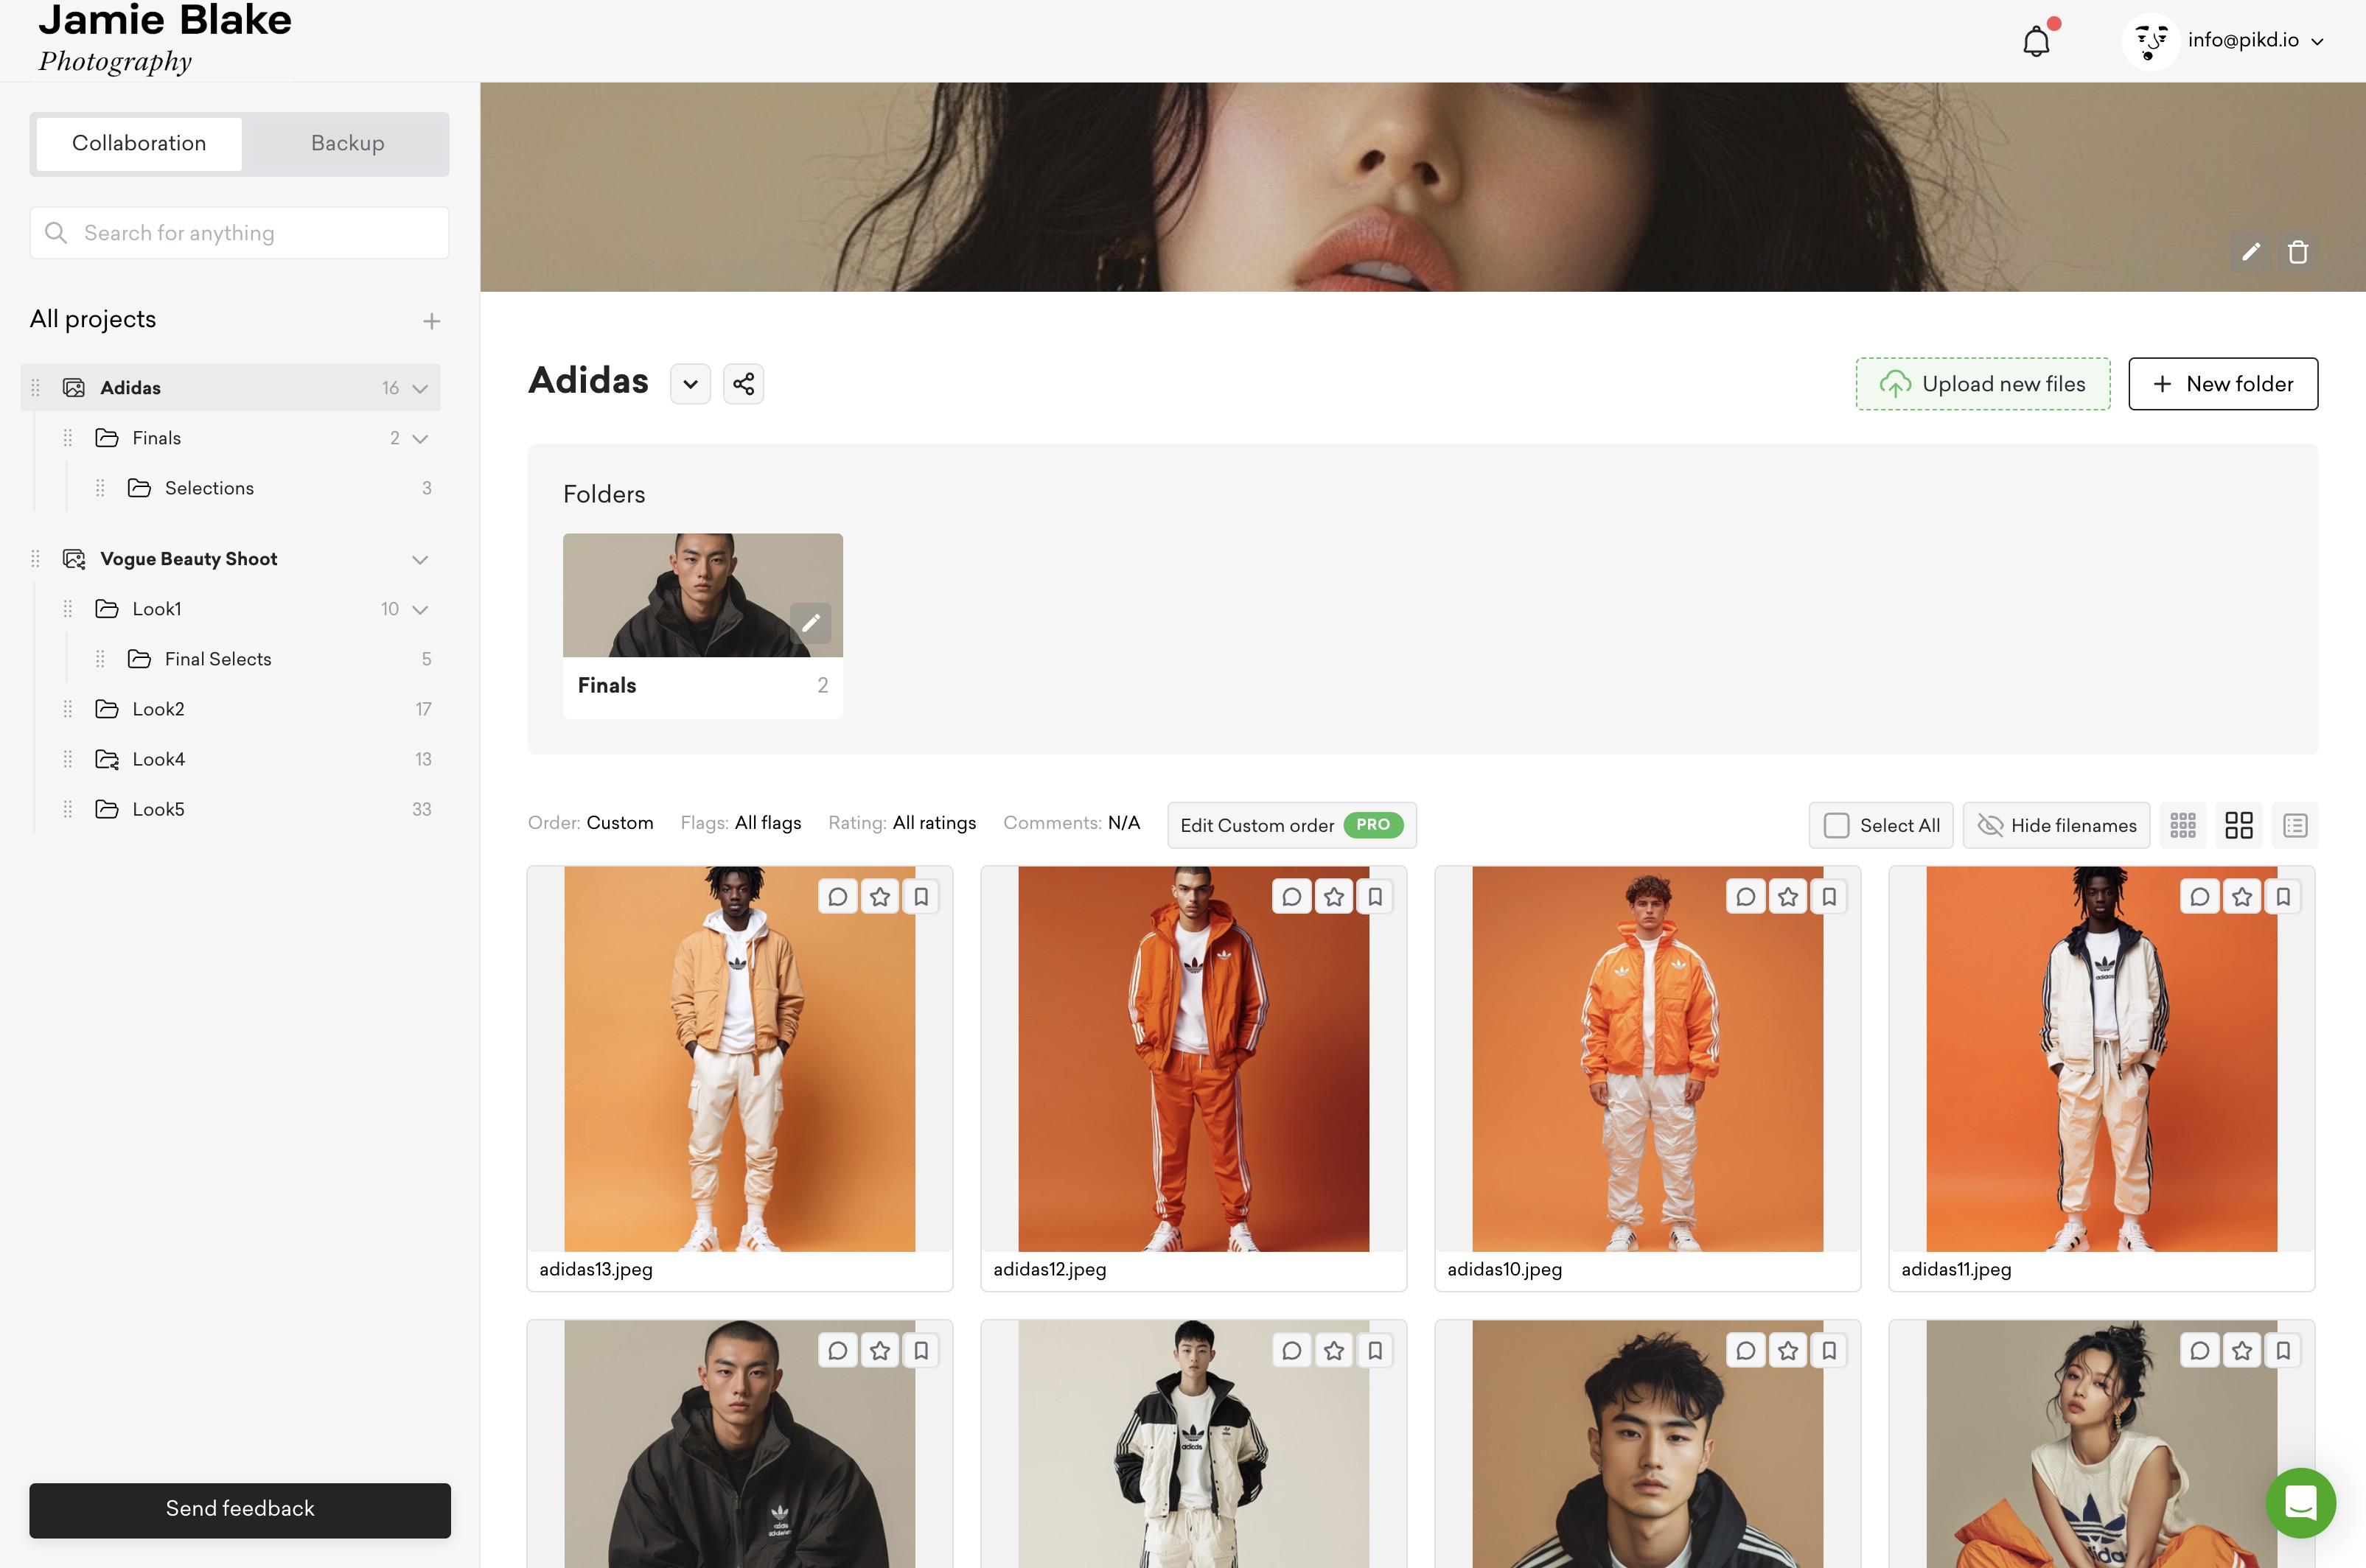The image size is (2366, 1568).
Task: Check the Select All checkbox
Action: pyautogui.click(x=1836, y=825)
